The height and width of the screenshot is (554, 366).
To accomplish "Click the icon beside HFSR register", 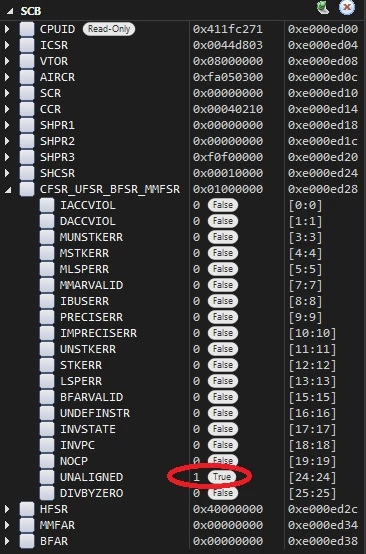I will click(x=27, y=509).
